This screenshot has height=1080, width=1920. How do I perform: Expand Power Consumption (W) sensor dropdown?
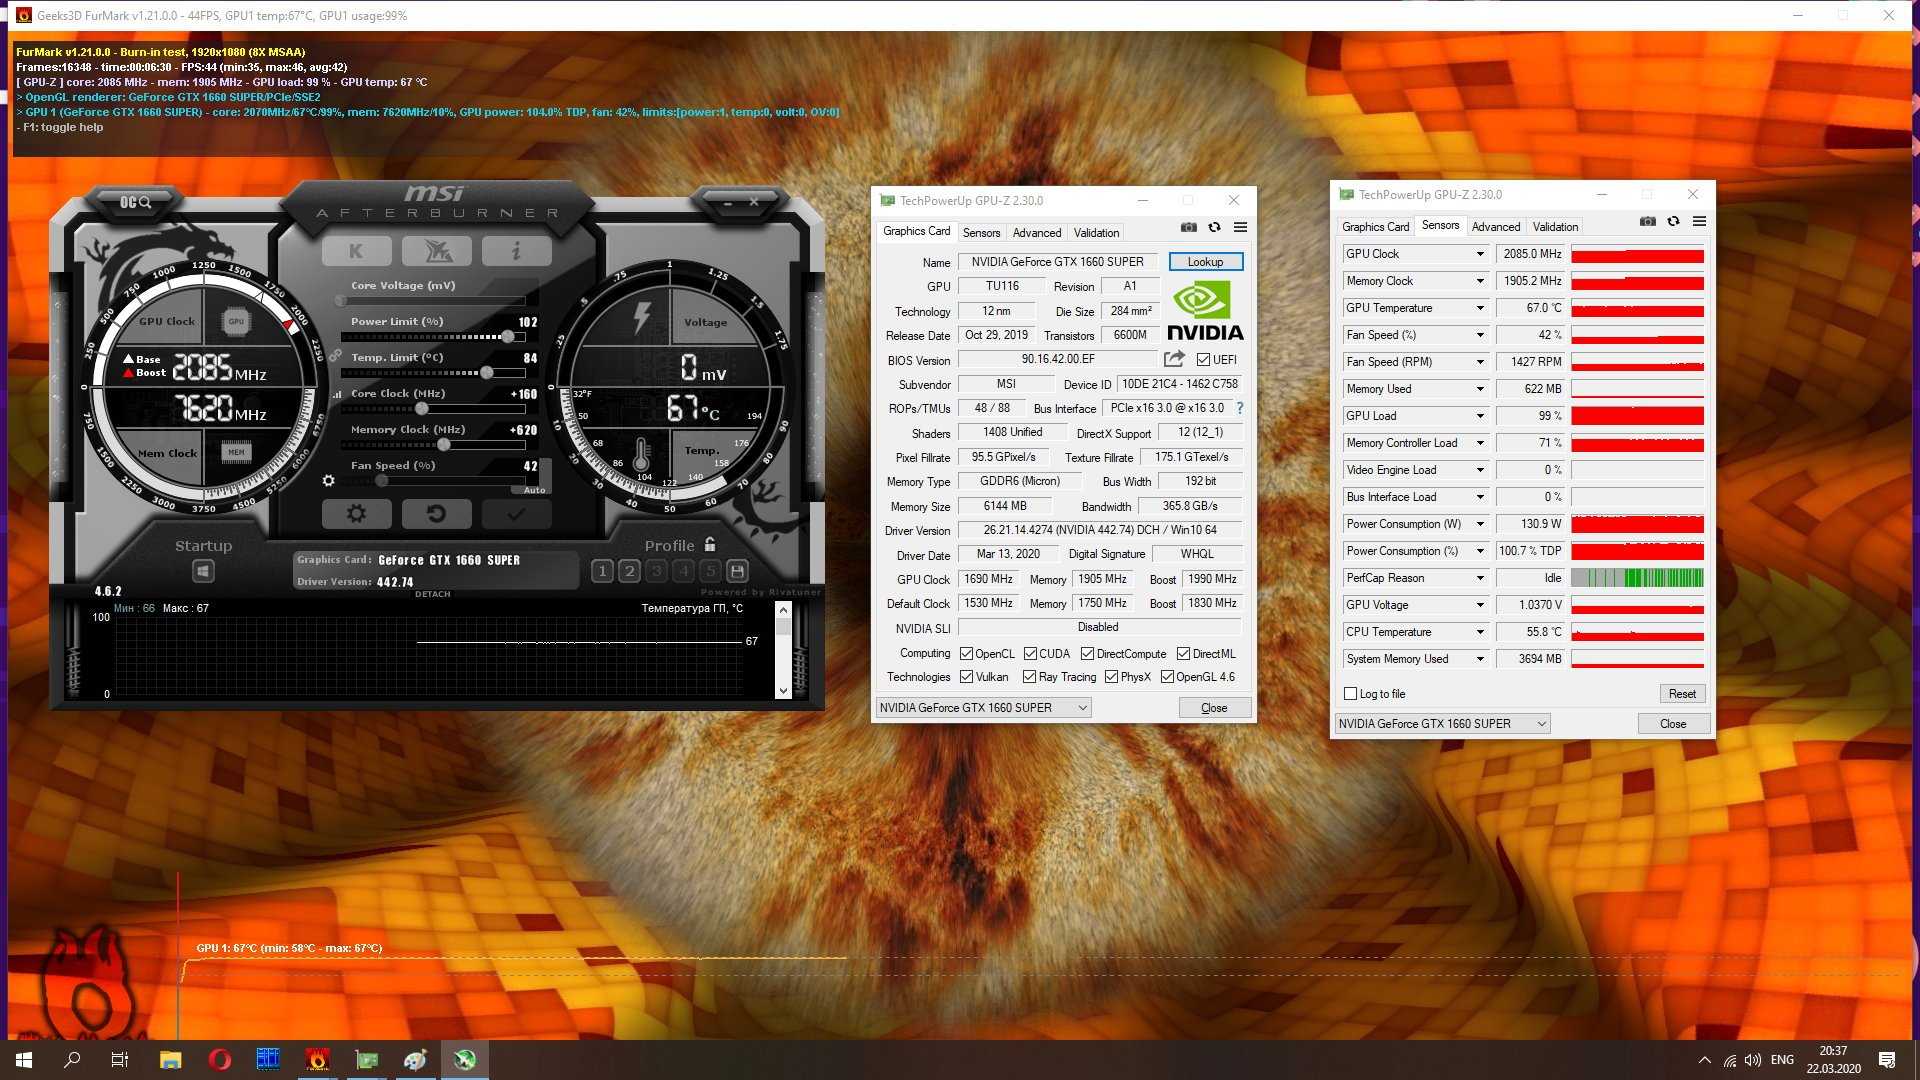(x=1480, y=524)
